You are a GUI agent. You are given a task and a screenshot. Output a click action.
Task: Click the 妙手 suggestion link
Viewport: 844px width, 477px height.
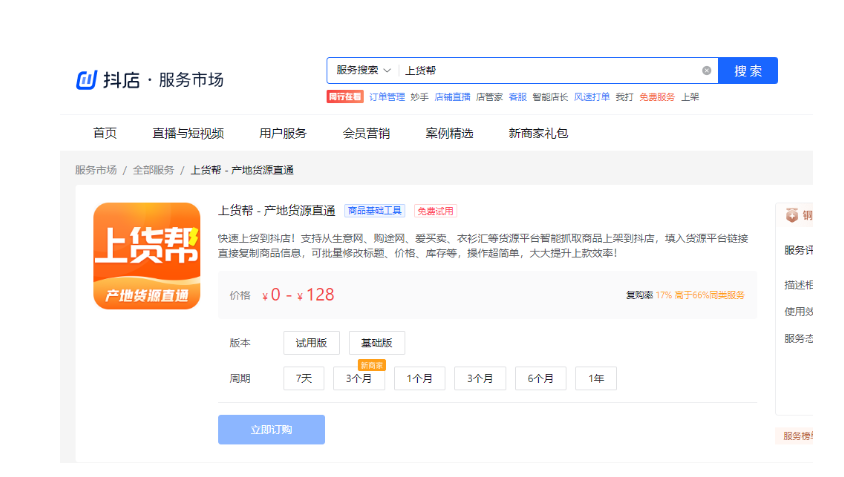419,97
